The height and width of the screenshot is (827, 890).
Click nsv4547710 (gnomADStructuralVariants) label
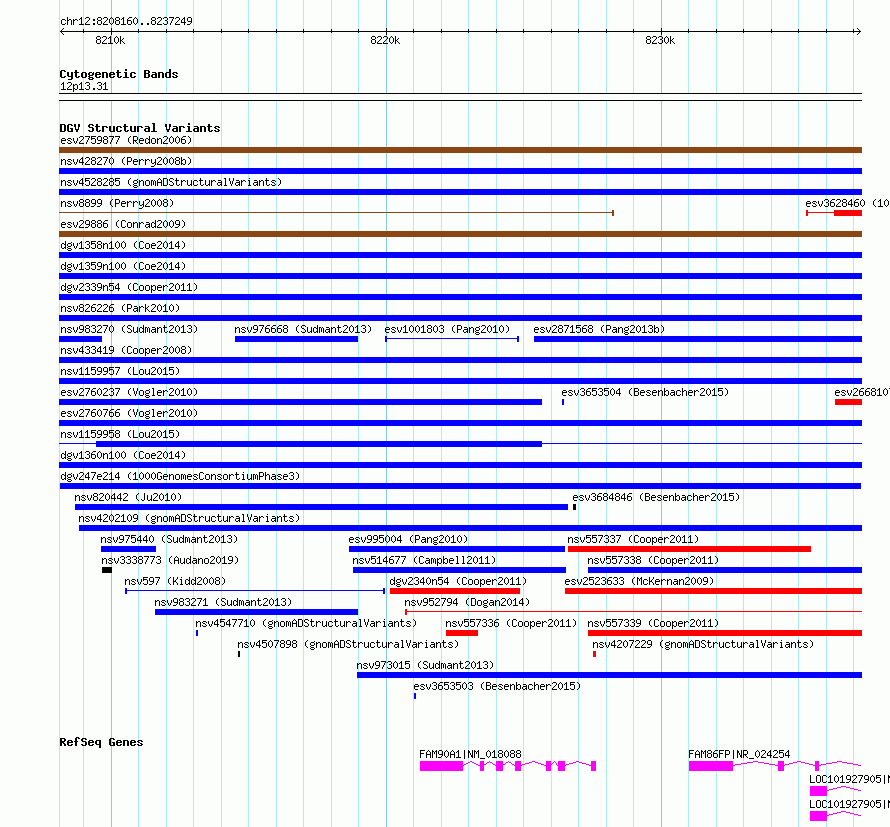pyautogui.click(x=306, y=623)
